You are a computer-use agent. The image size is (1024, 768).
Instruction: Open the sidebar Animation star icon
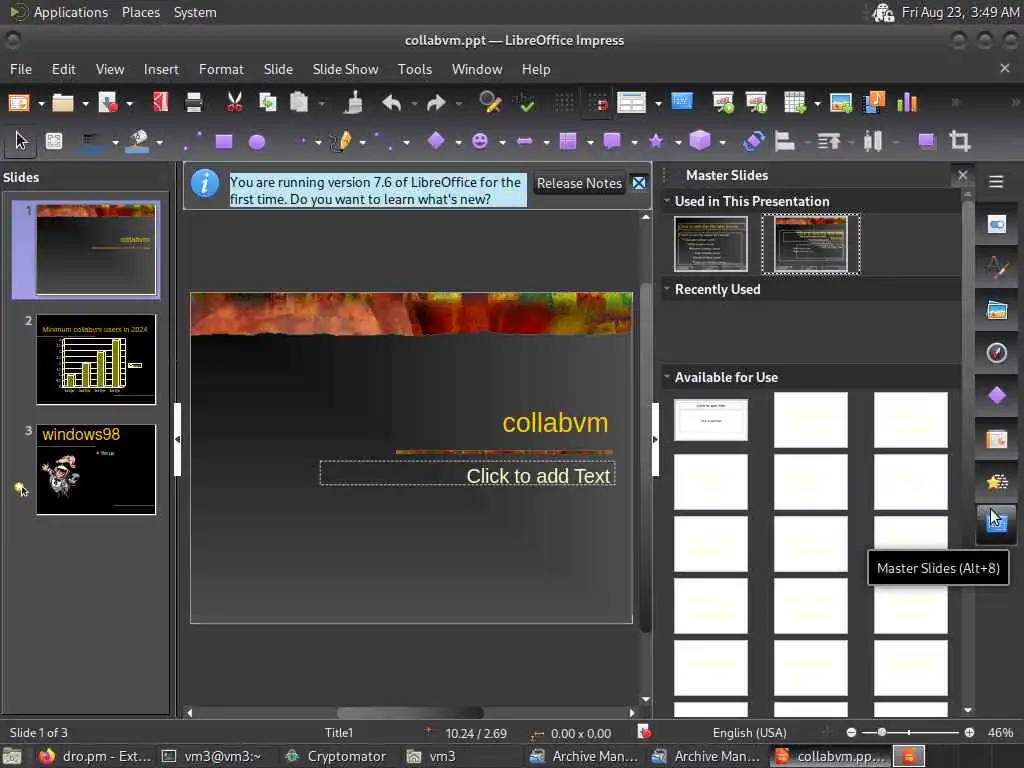pyautogui.click(x=997, y=483)
